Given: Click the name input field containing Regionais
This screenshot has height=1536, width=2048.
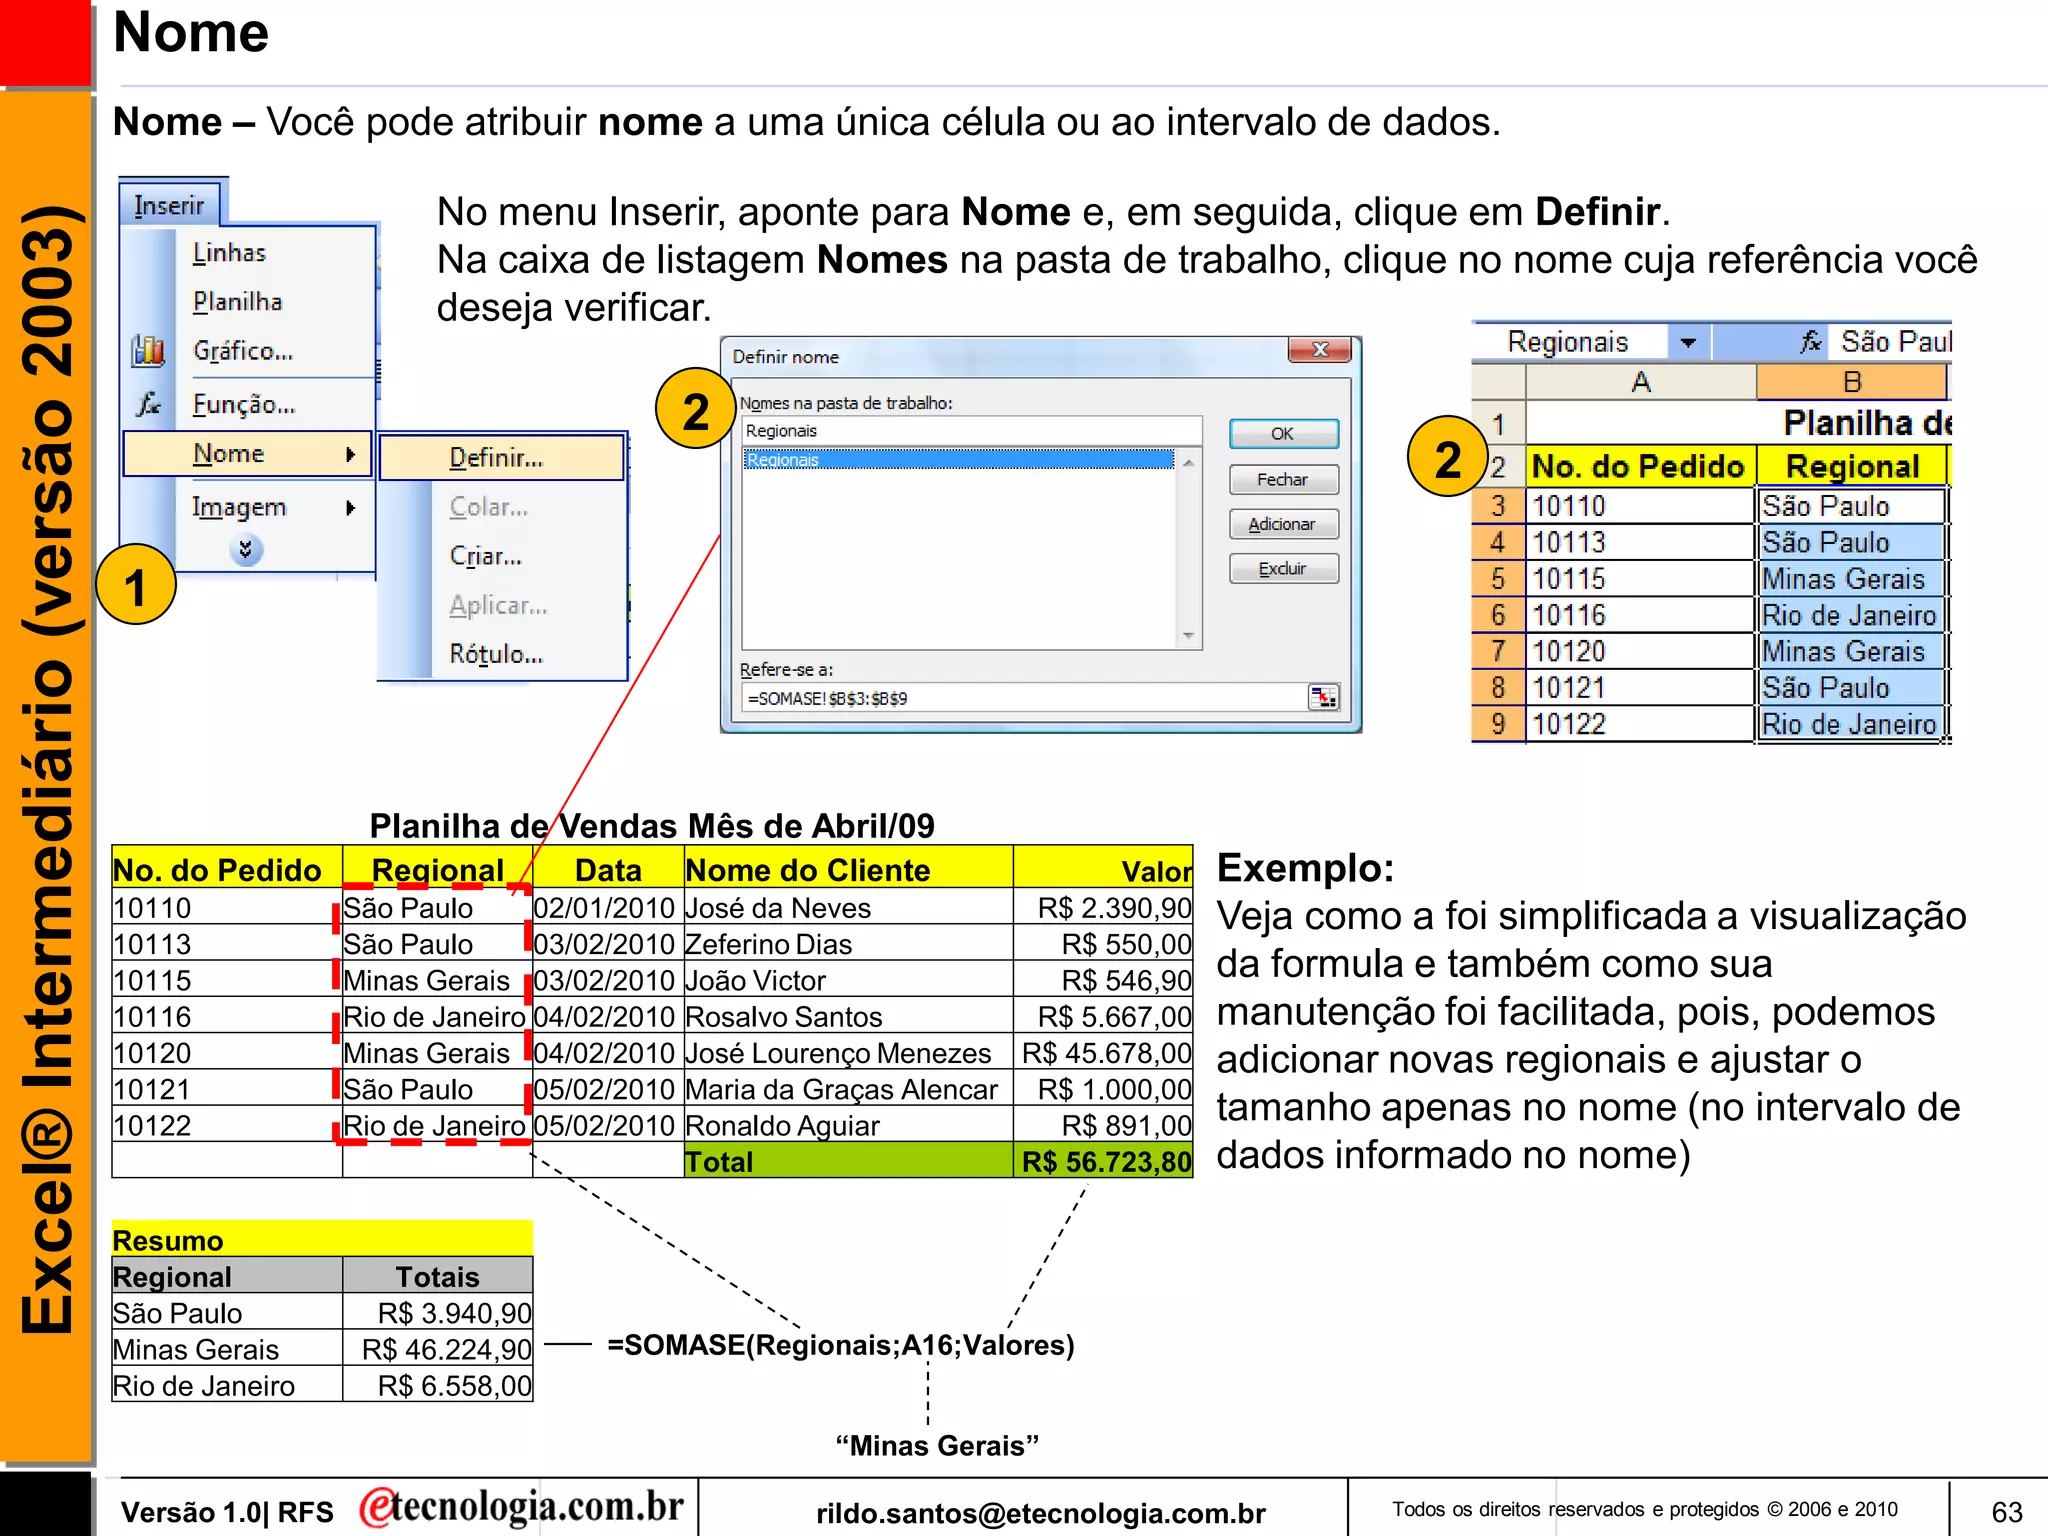Looking at the screenshot, I should click(971, 431).
